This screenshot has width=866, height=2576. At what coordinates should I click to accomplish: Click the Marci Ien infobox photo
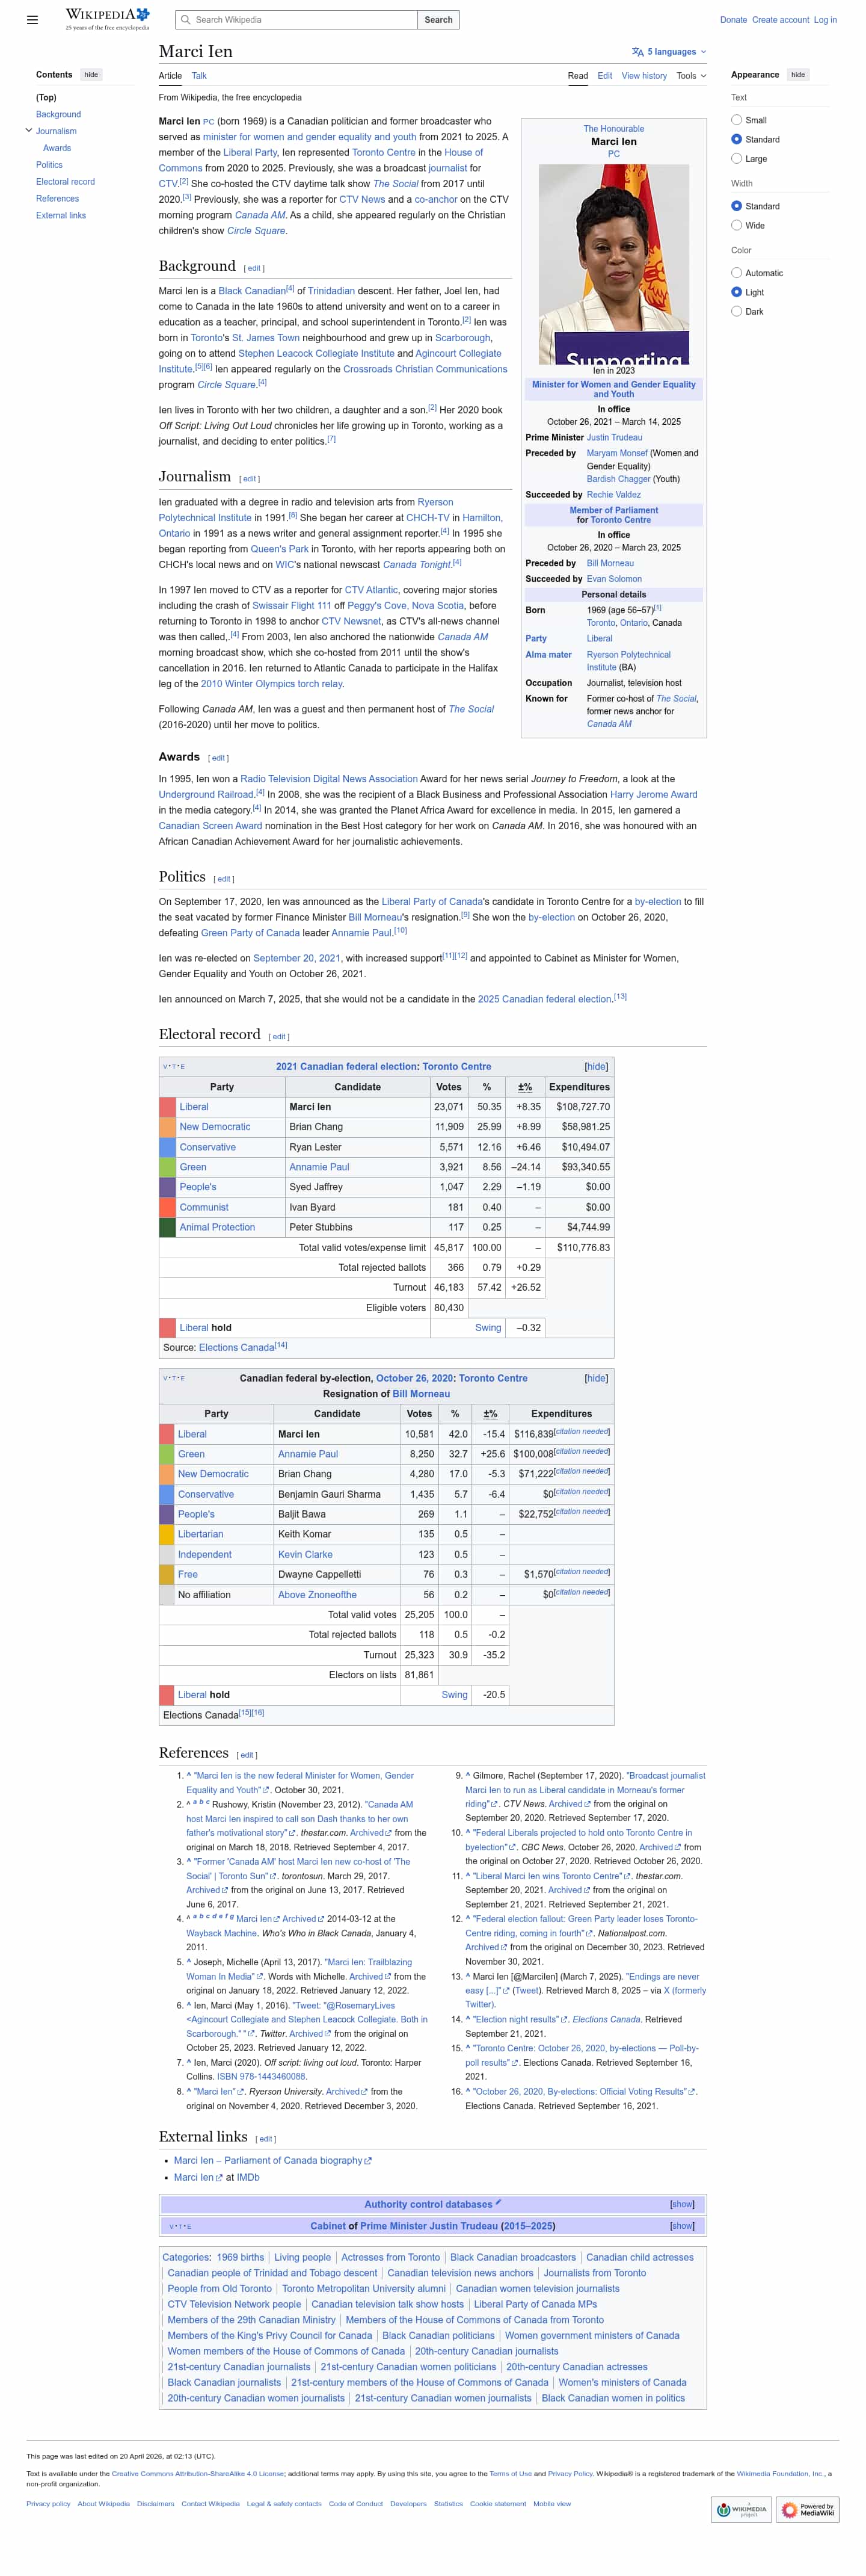[x=614, y=264]
